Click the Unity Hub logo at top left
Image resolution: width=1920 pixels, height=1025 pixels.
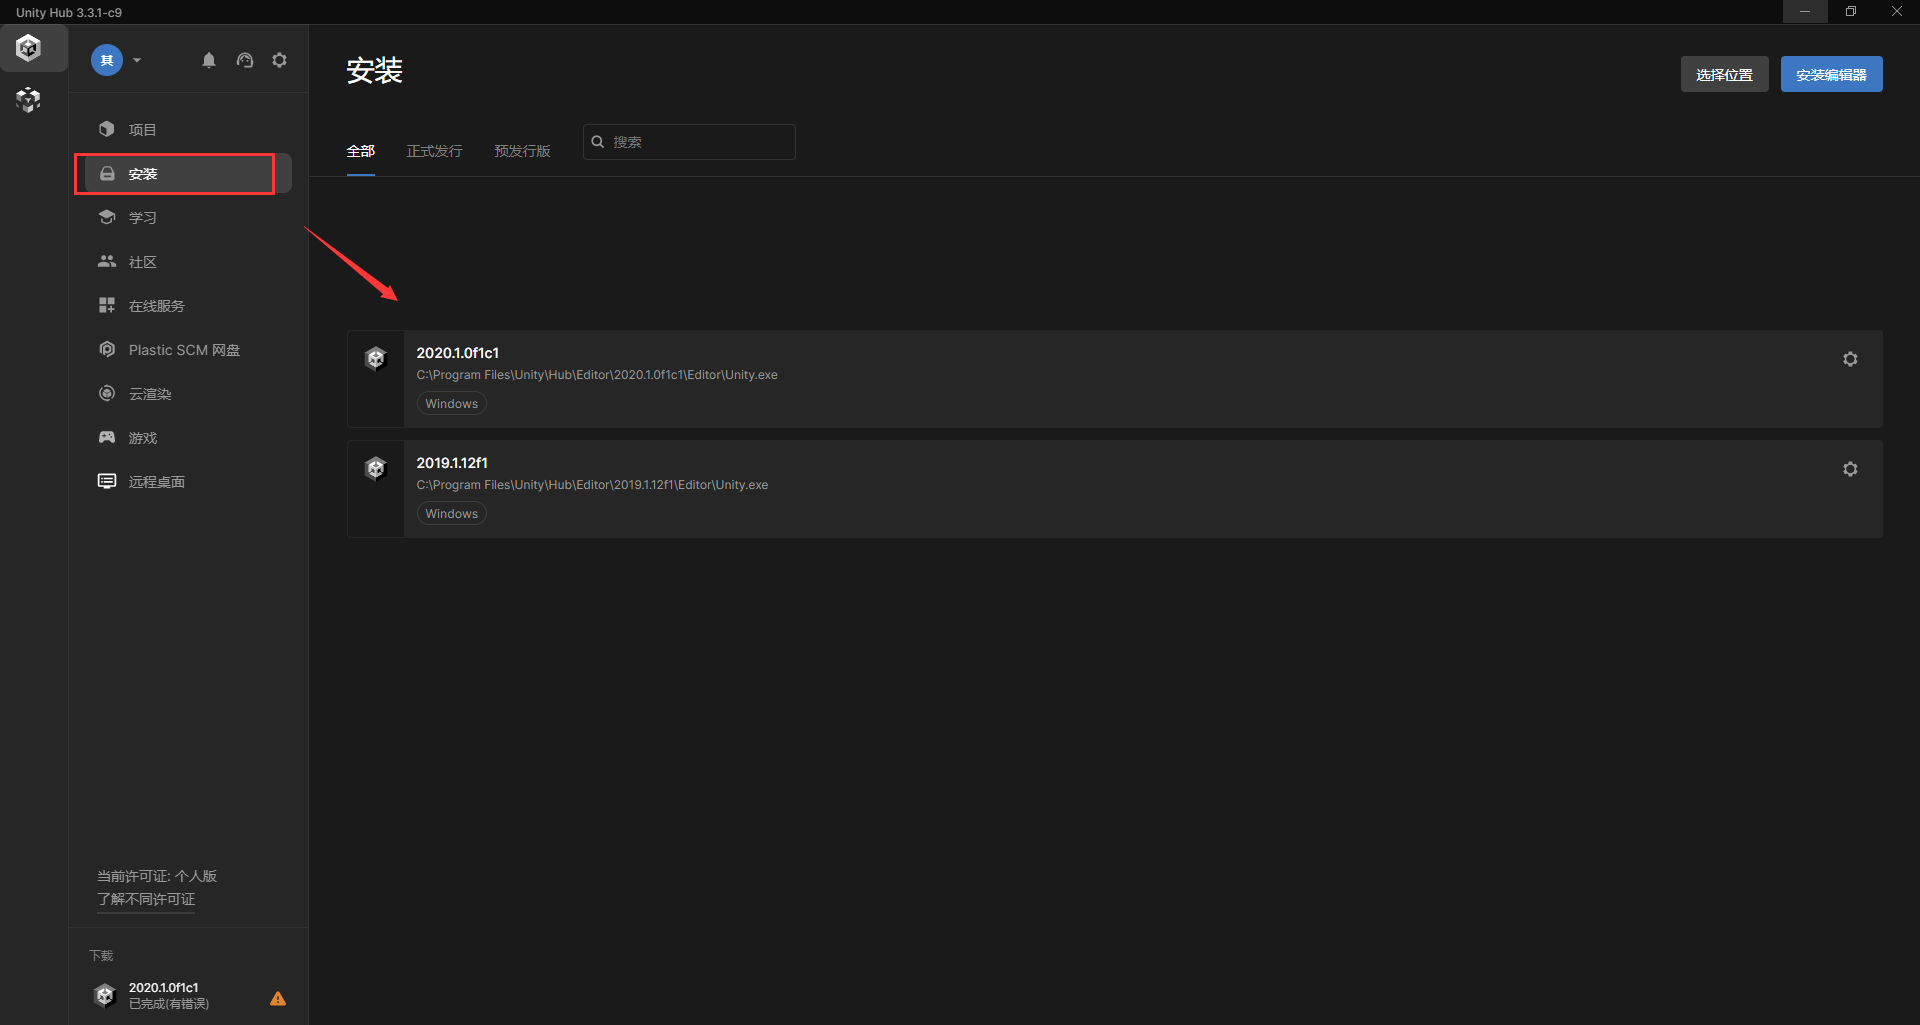28,48
